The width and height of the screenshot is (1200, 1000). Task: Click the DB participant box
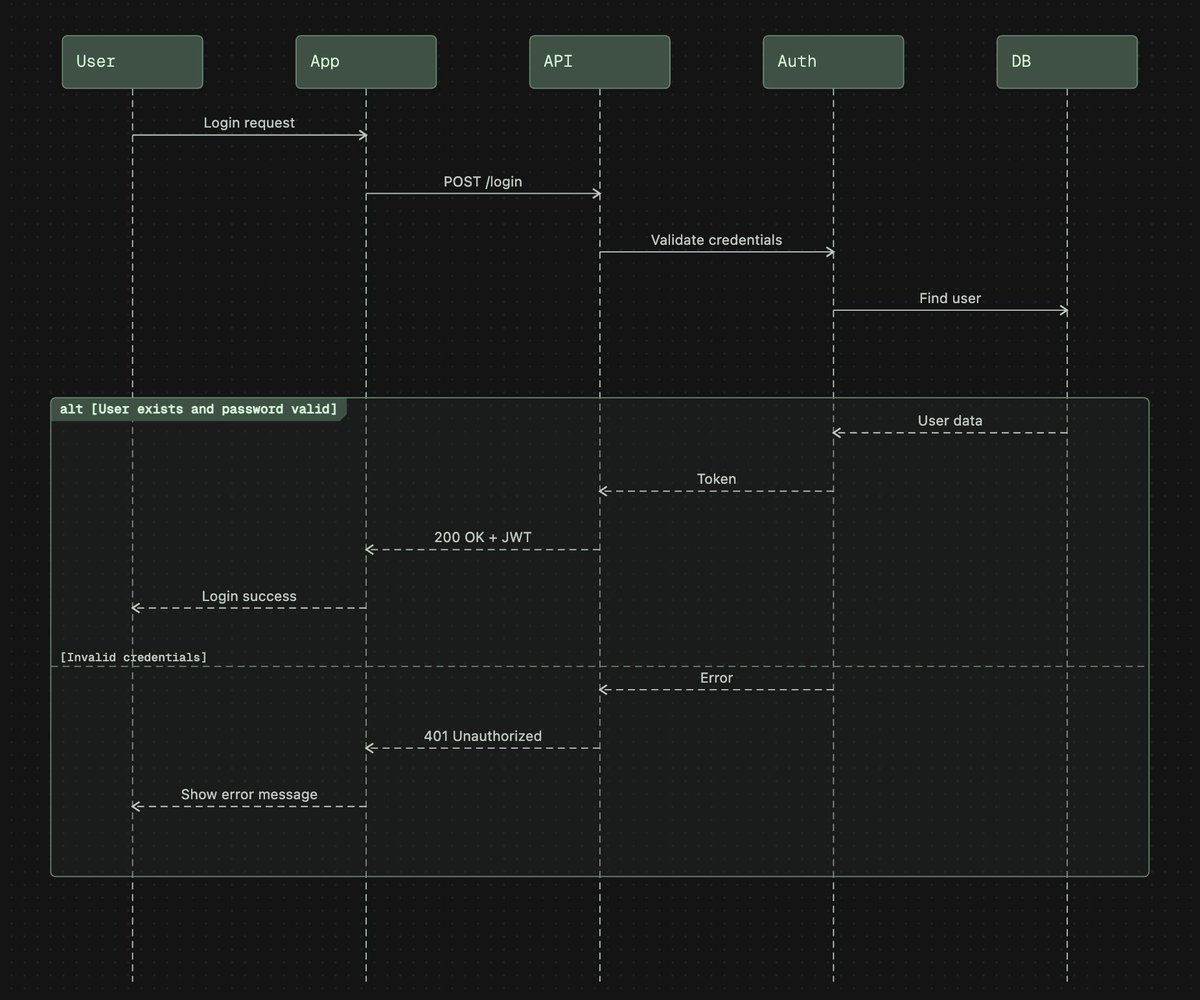1067,61
